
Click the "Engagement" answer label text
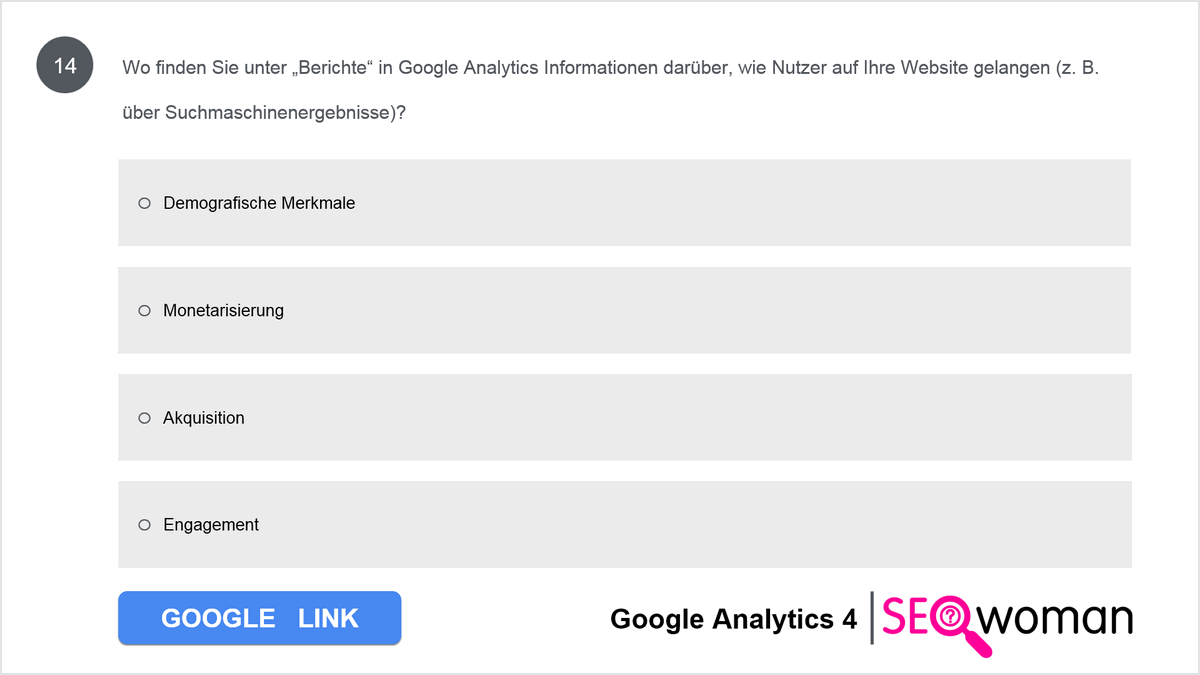pyautogui.click(x=211, y=525)
